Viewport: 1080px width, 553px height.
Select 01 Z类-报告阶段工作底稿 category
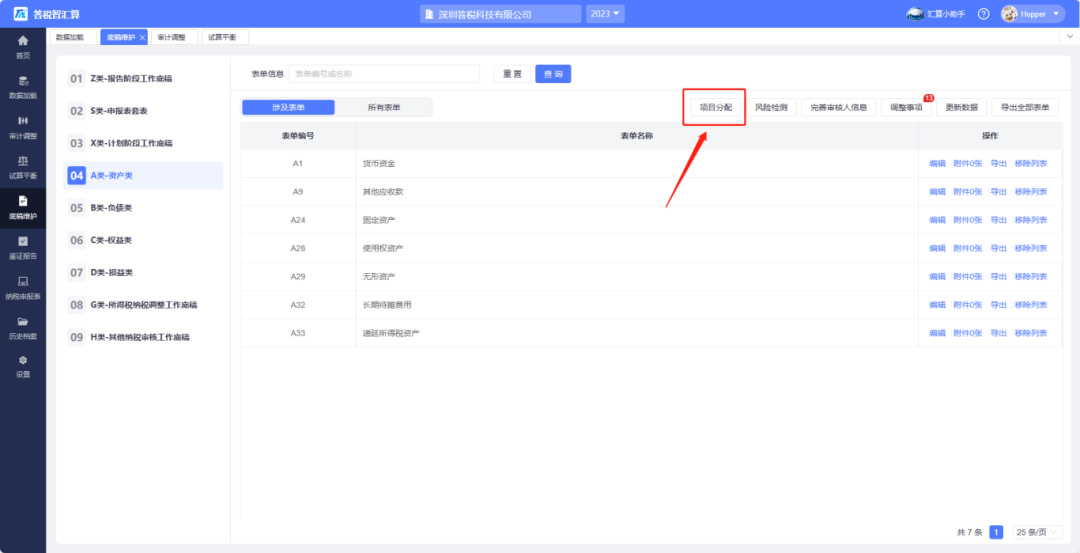(x=143, y=79)
